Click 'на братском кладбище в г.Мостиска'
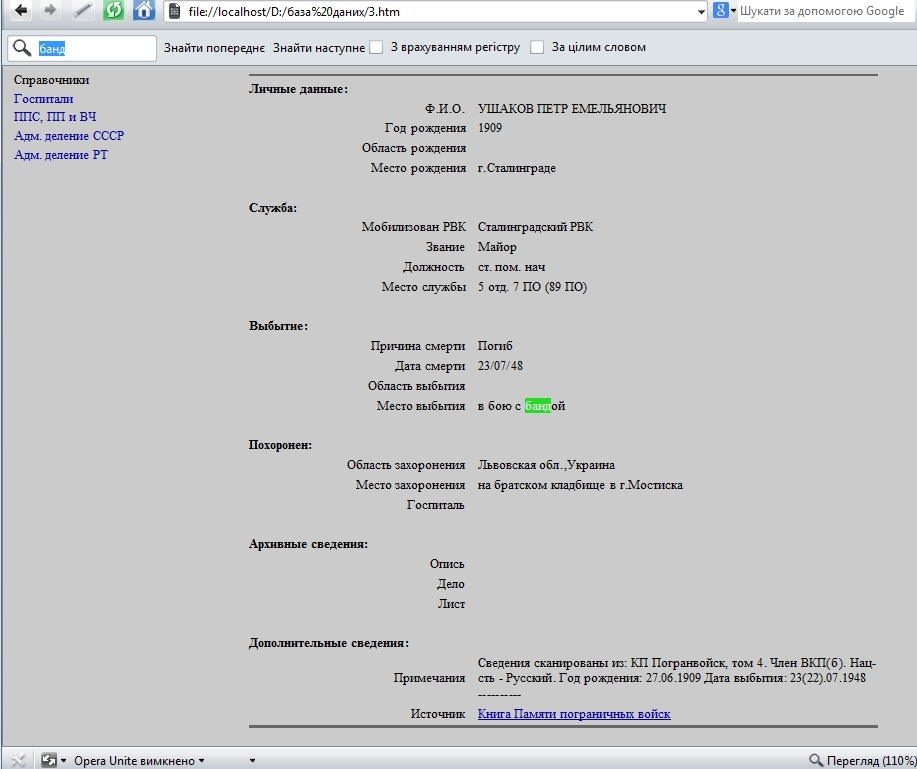The width and height of the screenshot is (917, 769). [580, 485]
